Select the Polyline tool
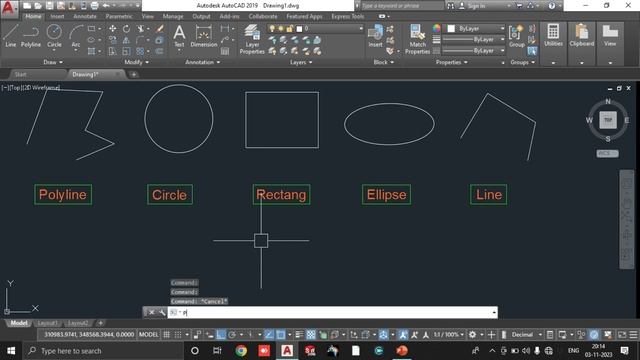 (31, 36)
